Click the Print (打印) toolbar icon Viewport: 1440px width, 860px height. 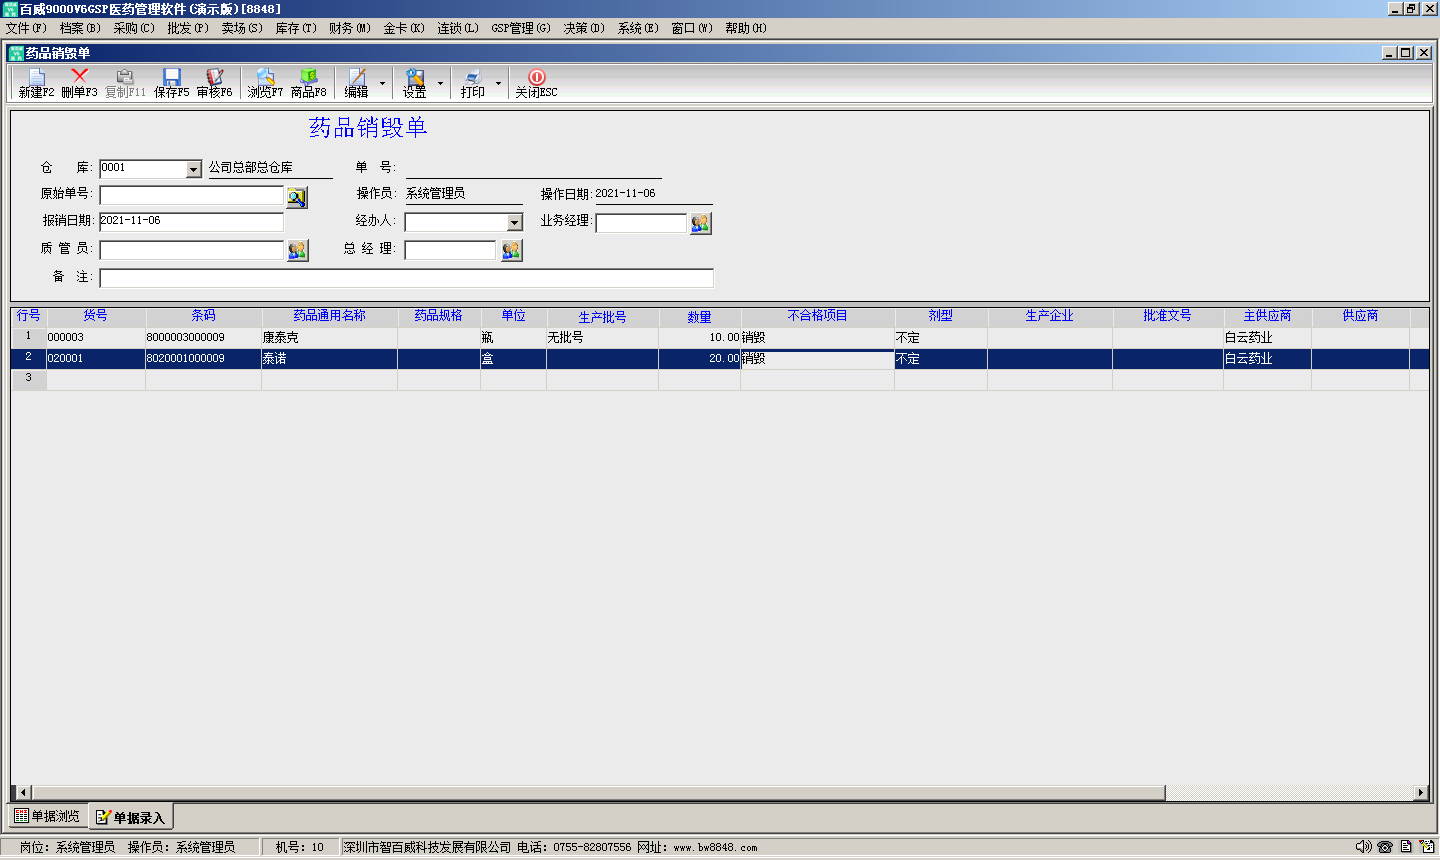click(x=472, y=83)
